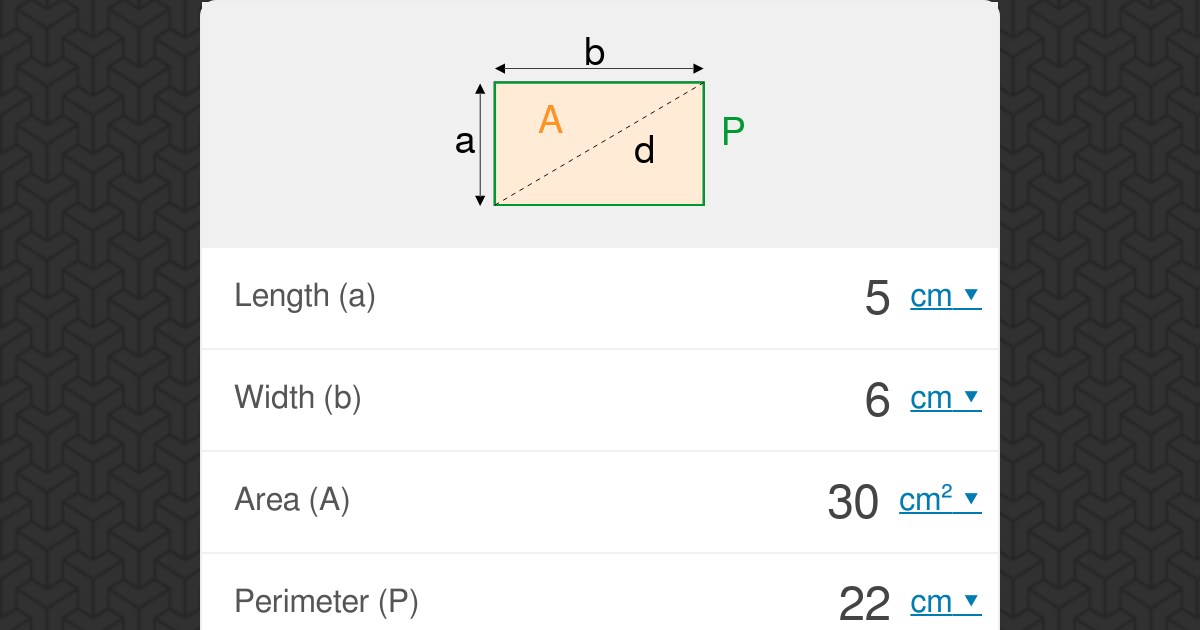Image resolution: width=1200 pixels, height=630 pixels.
Task: Open the Perimeter cm unit dropdown
Action: coord(945,602)
